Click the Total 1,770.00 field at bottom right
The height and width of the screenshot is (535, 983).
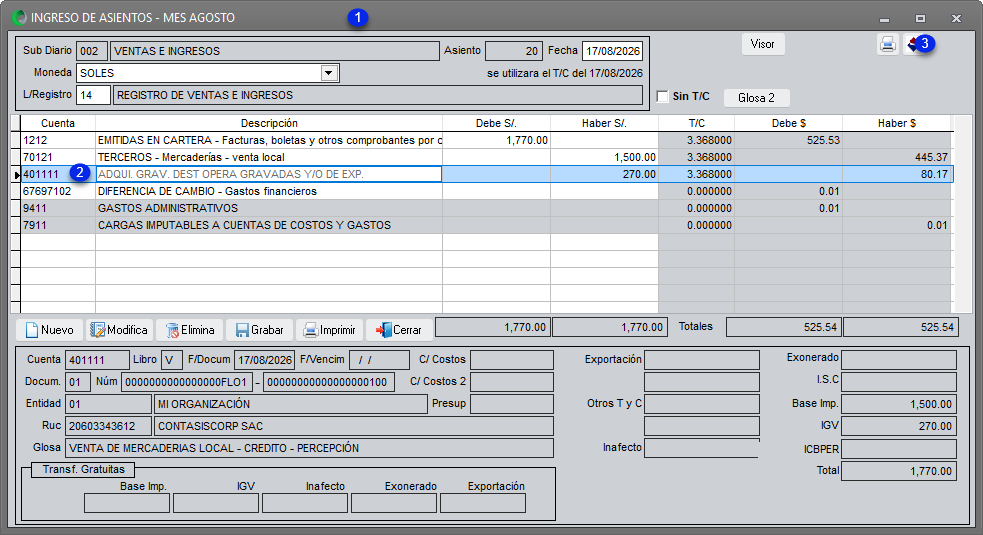[x=899, y=471]
